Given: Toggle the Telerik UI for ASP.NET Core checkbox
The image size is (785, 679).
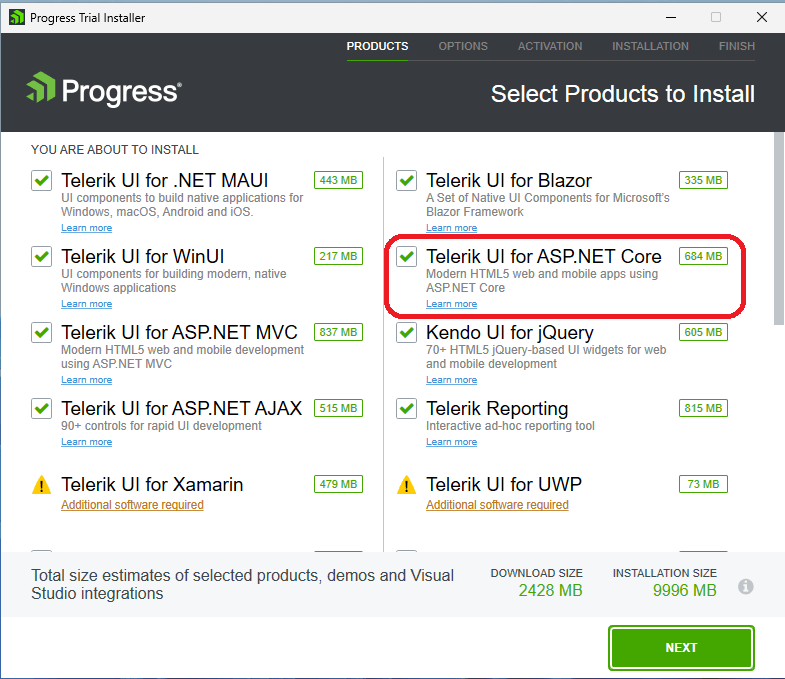Looking at the screenshot, I should (407, 256).
